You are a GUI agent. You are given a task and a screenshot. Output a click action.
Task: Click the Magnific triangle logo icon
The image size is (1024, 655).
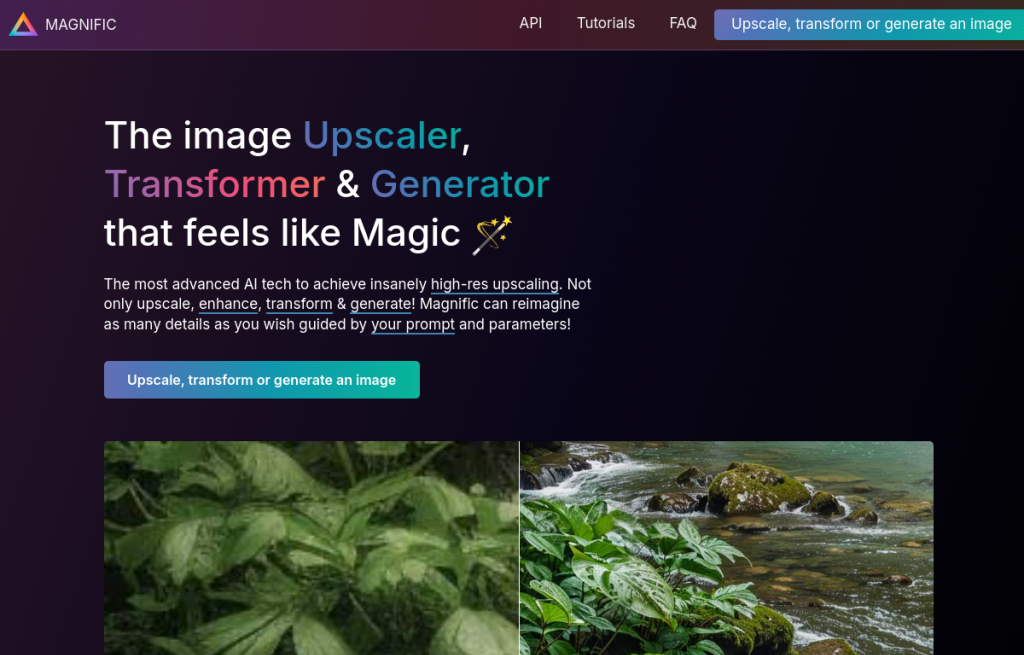(x=24, y=24)
